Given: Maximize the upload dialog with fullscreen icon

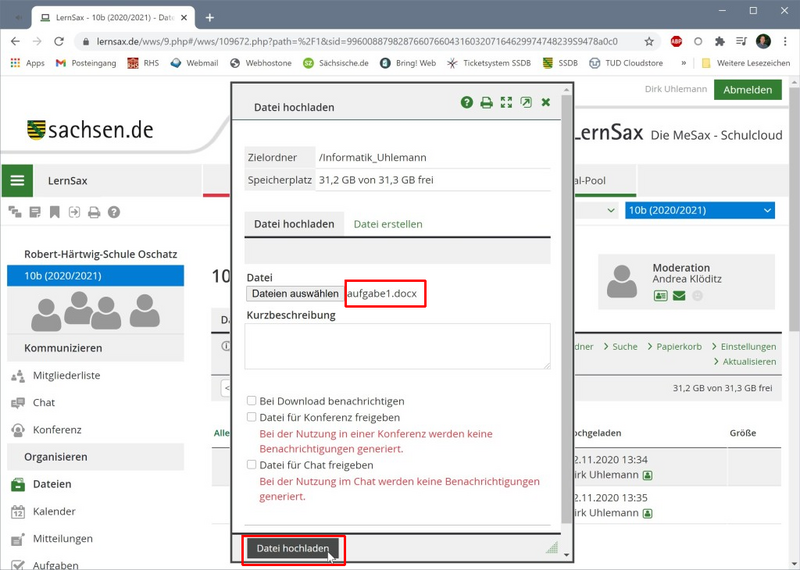Looking at the screenshot, I should (506, 103).
